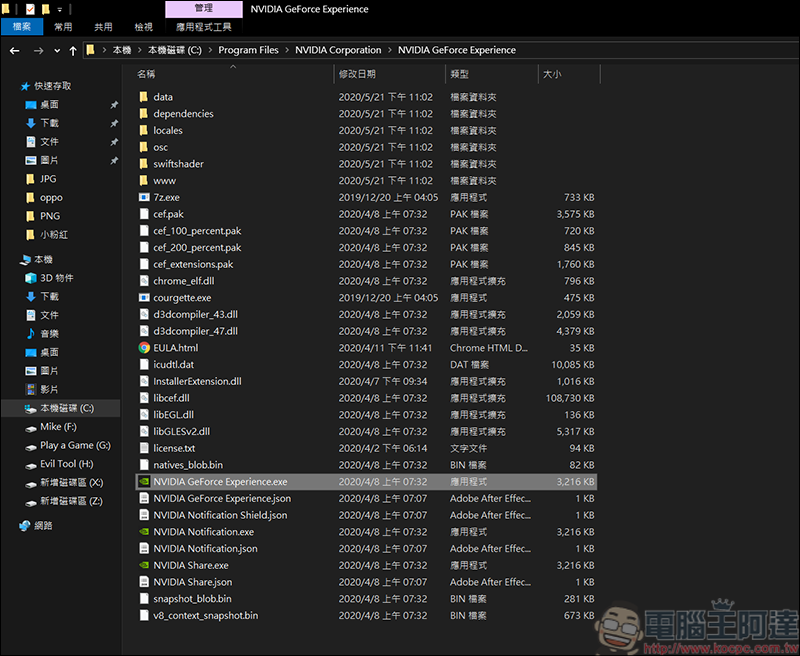Open 影片 in the navigation pane
This screenshot has width=800, height=656.
coord(49,389)
